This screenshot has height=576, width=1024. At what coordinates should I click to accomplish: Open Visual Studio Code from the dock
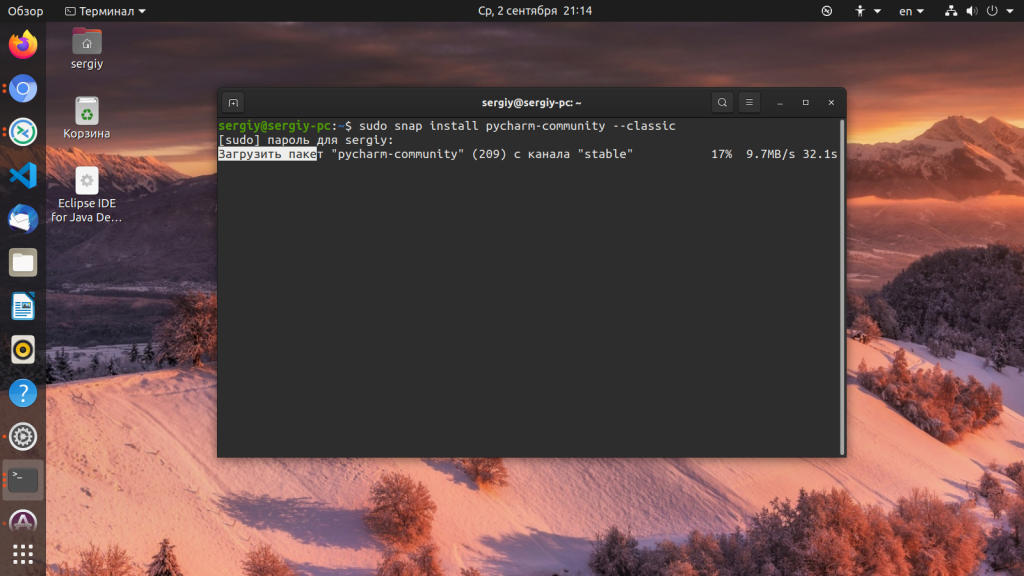coord(22,175)
